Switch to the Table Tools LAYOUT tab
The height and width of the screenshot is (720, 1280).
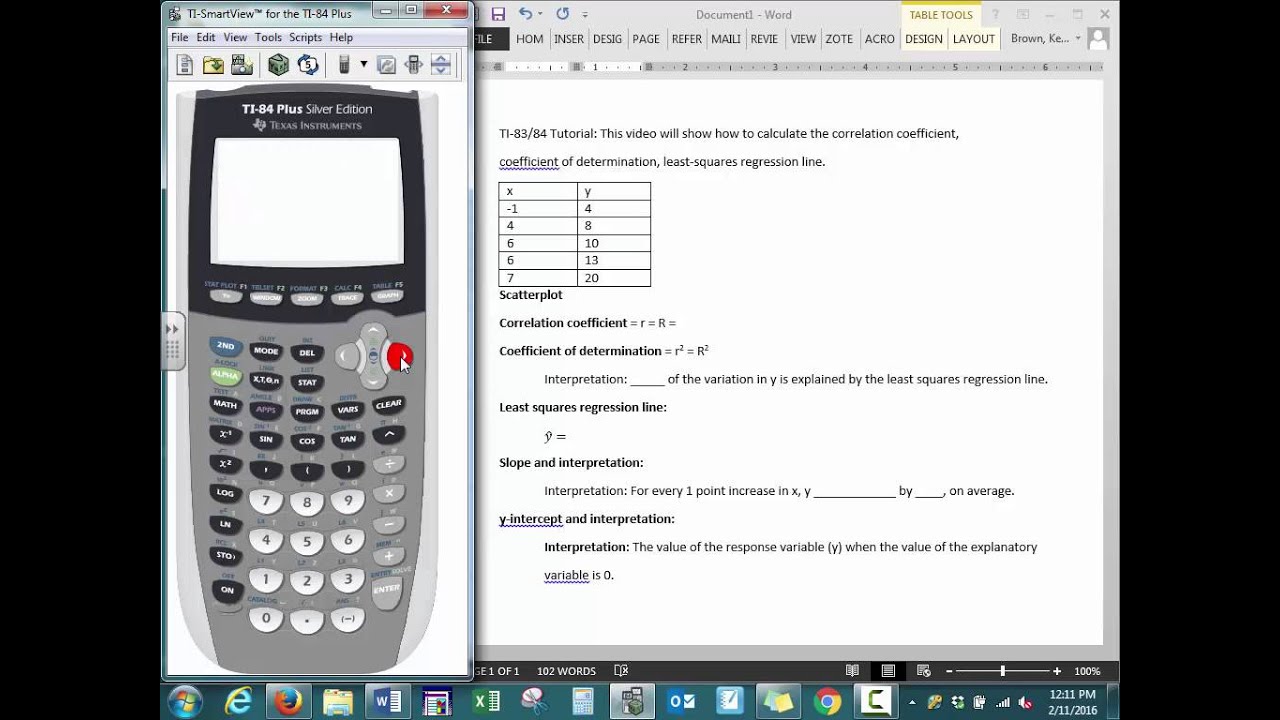tap(973, 39)
